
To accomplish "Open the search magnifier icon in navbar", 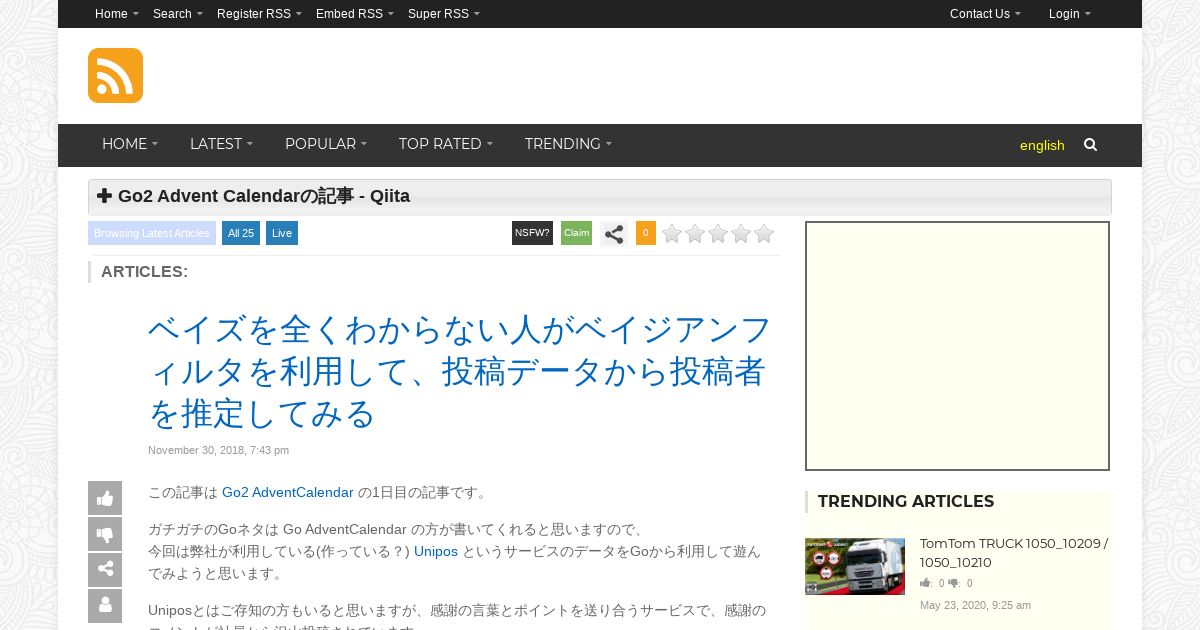I will coord(1090,145).
